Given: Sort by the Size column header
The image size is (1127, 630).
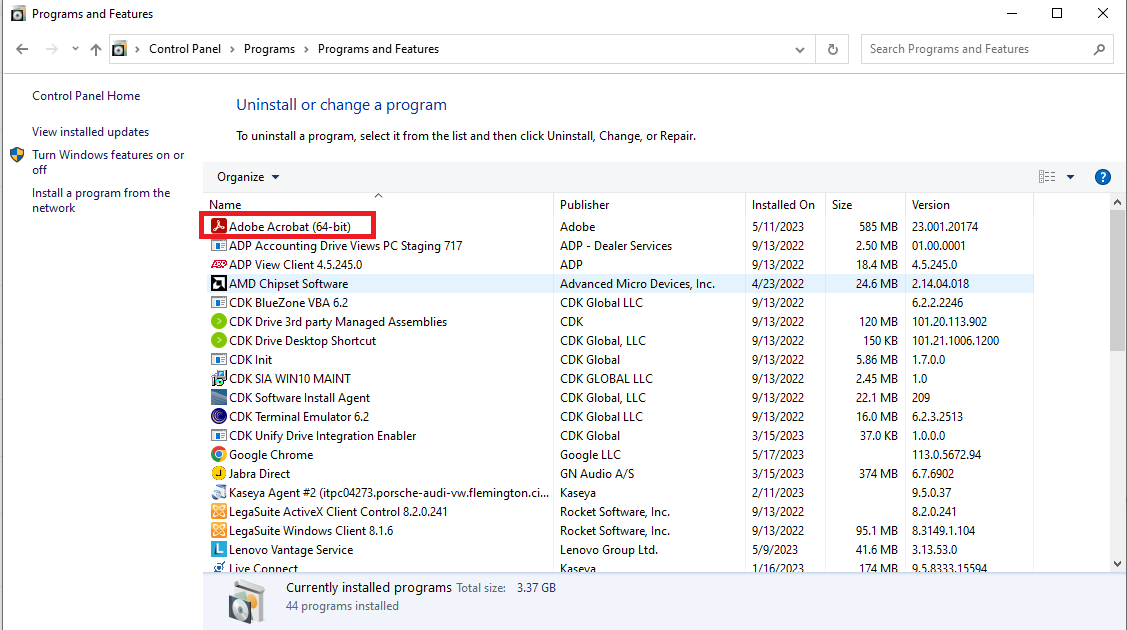Looking at the screenshot, I should click(865, 205).
